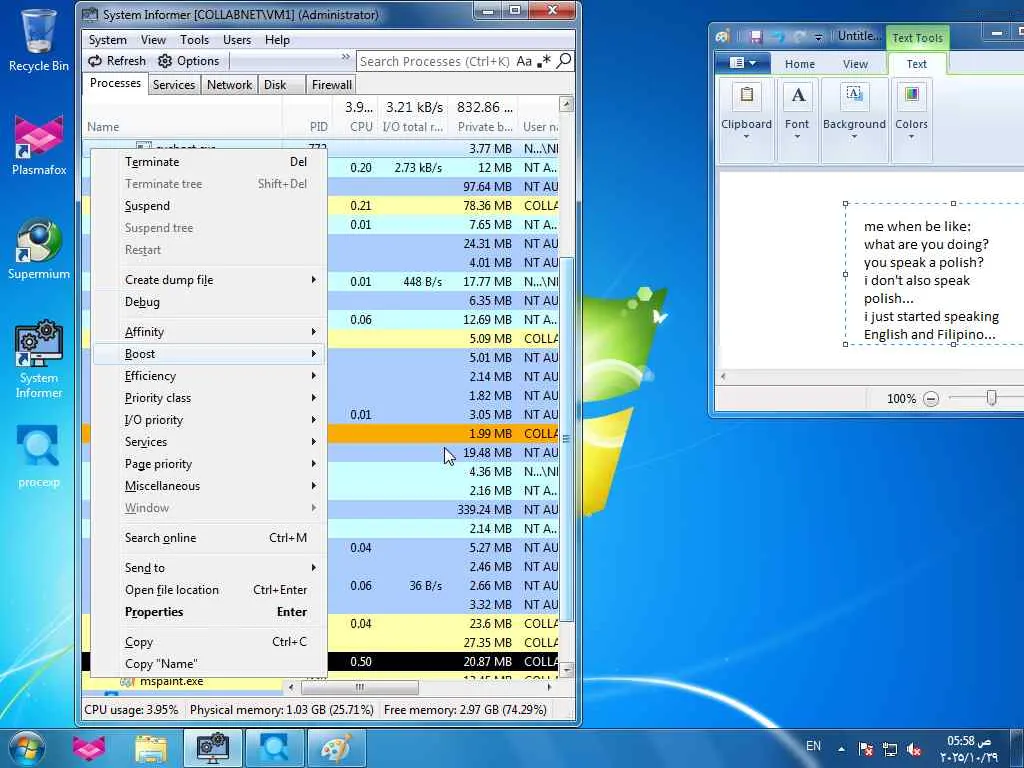This screenshot has height=768, width=1024.
Task: Choose Suspend in context menu
Action: [209, 206]
